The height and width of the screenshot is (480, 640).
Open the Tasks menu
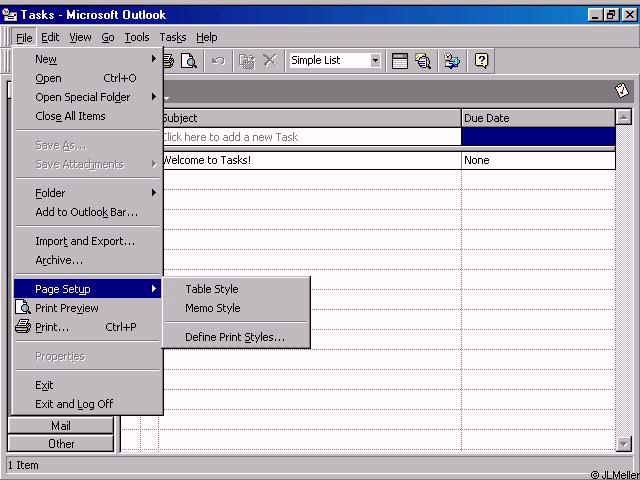click(173, 38)
